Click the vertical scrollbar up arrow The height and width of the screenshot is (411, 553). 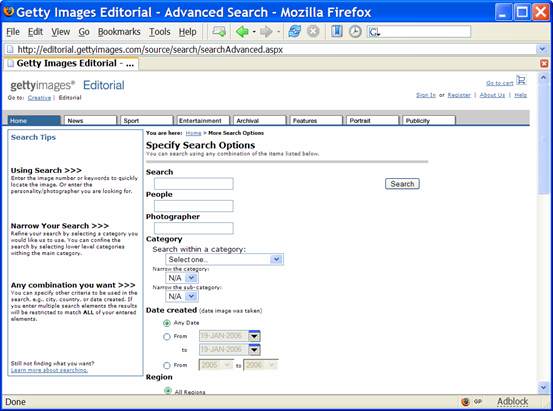(543, 77)
